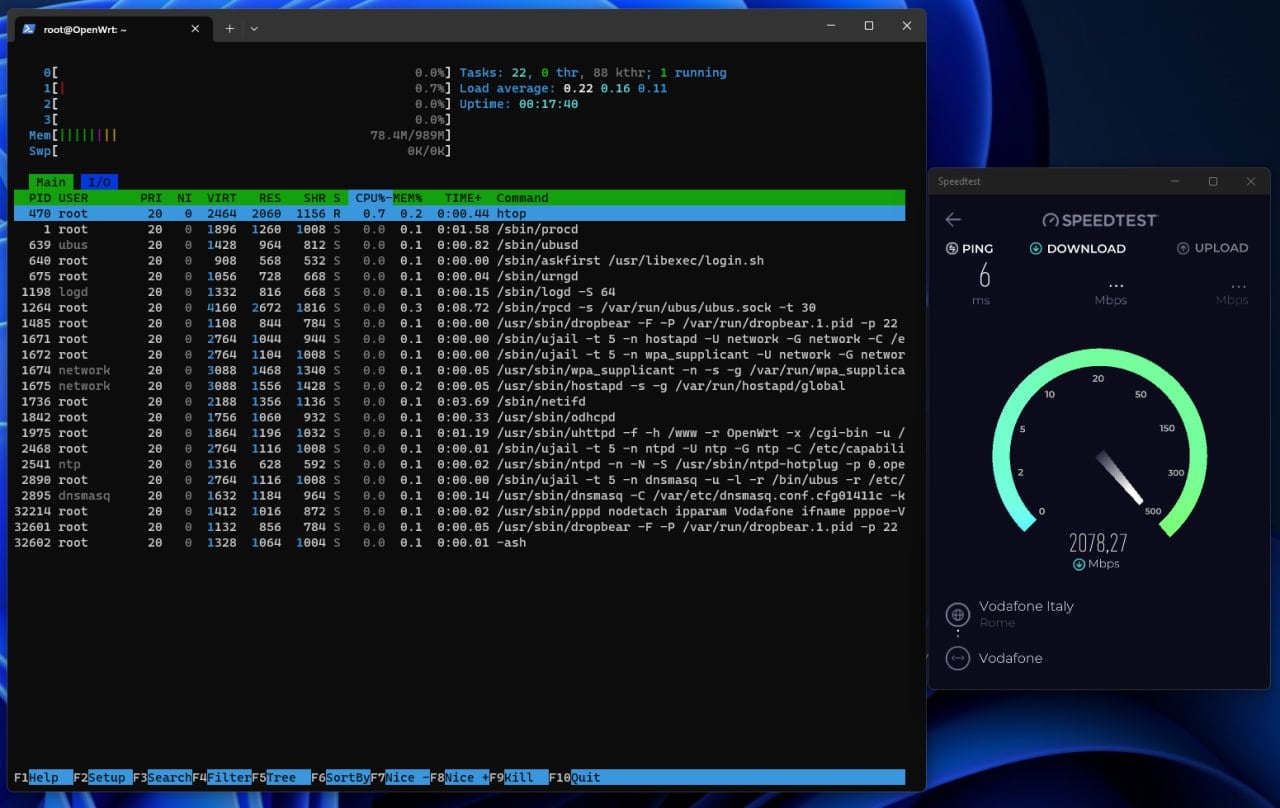Select the /sbin/rpcd process row
1280x808 pixels.
tap(459, 308)
